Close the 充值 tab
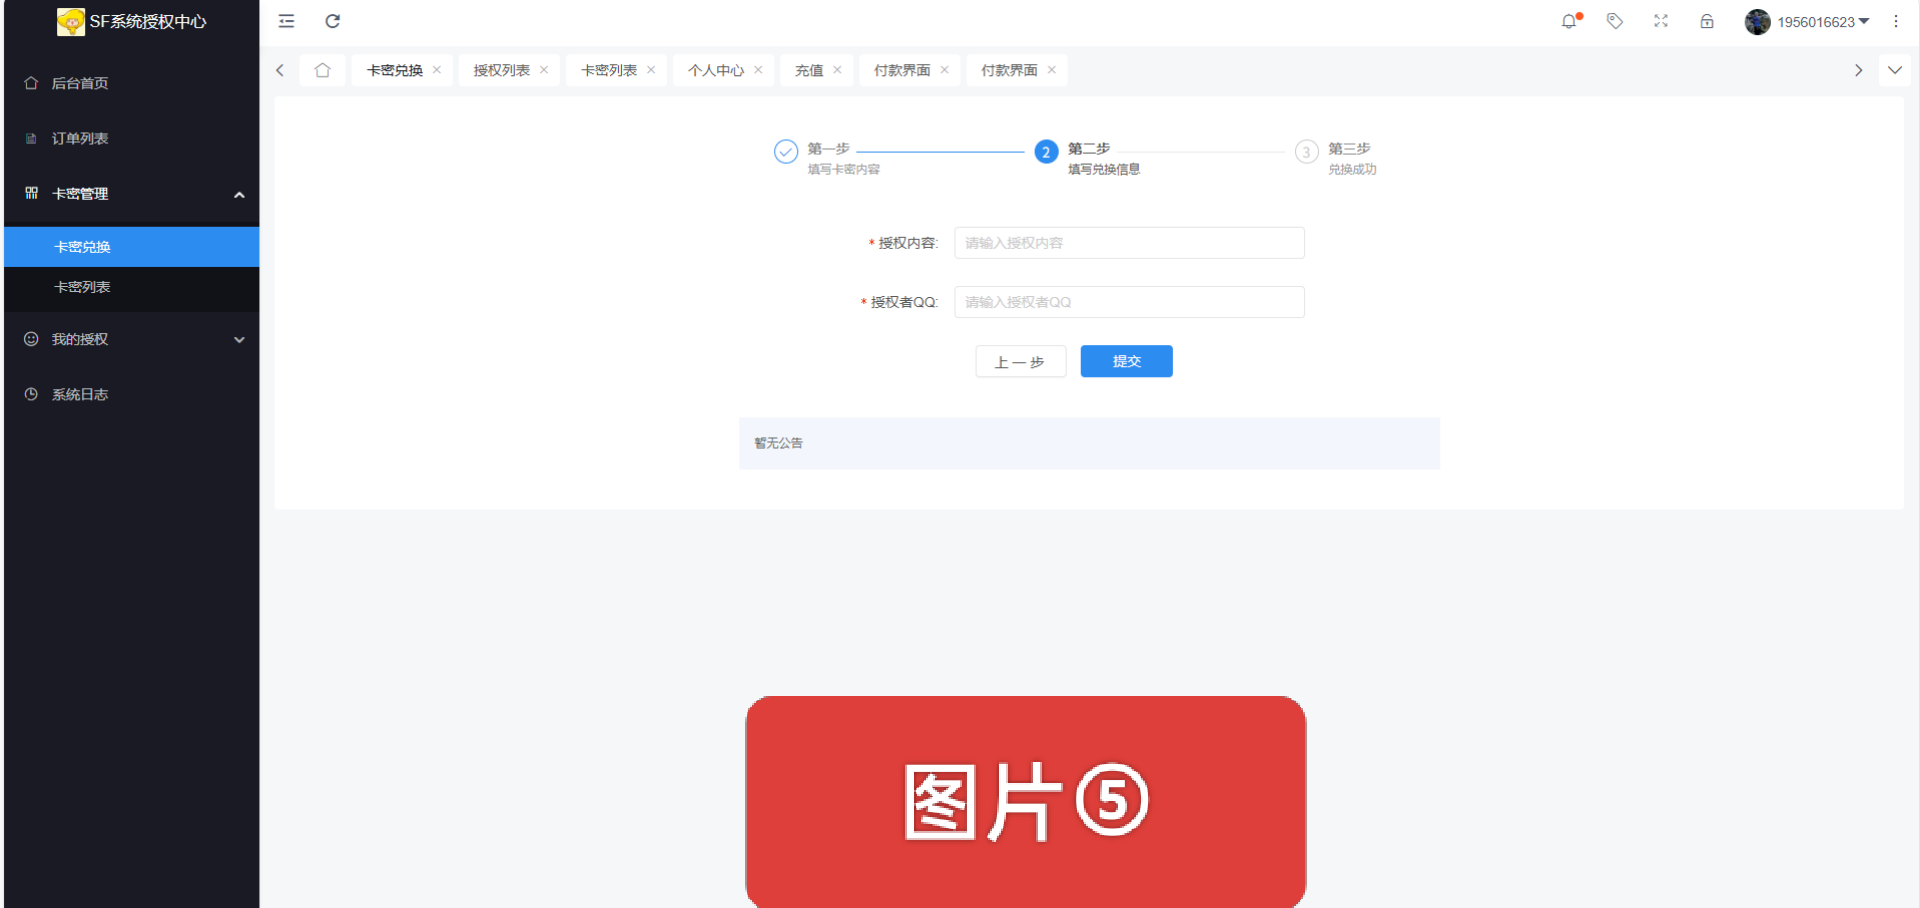The width and height of the screenshot is (1920, 908). point(837,70)
